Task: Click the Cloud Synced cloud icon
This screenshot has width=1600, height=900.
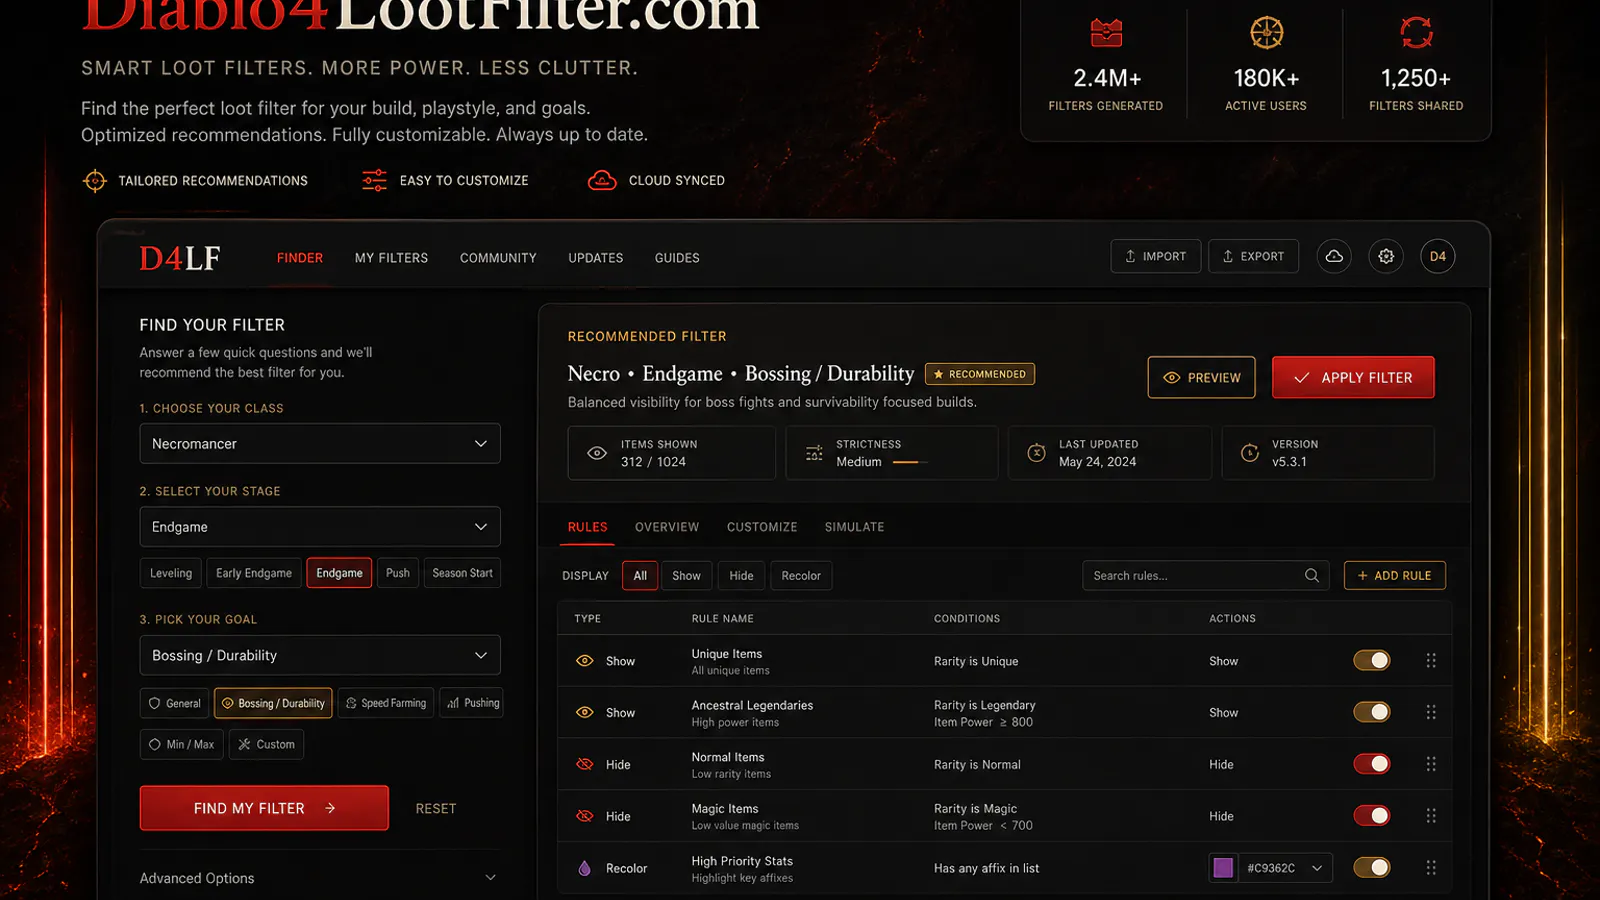Action: (x=602, y=181)
